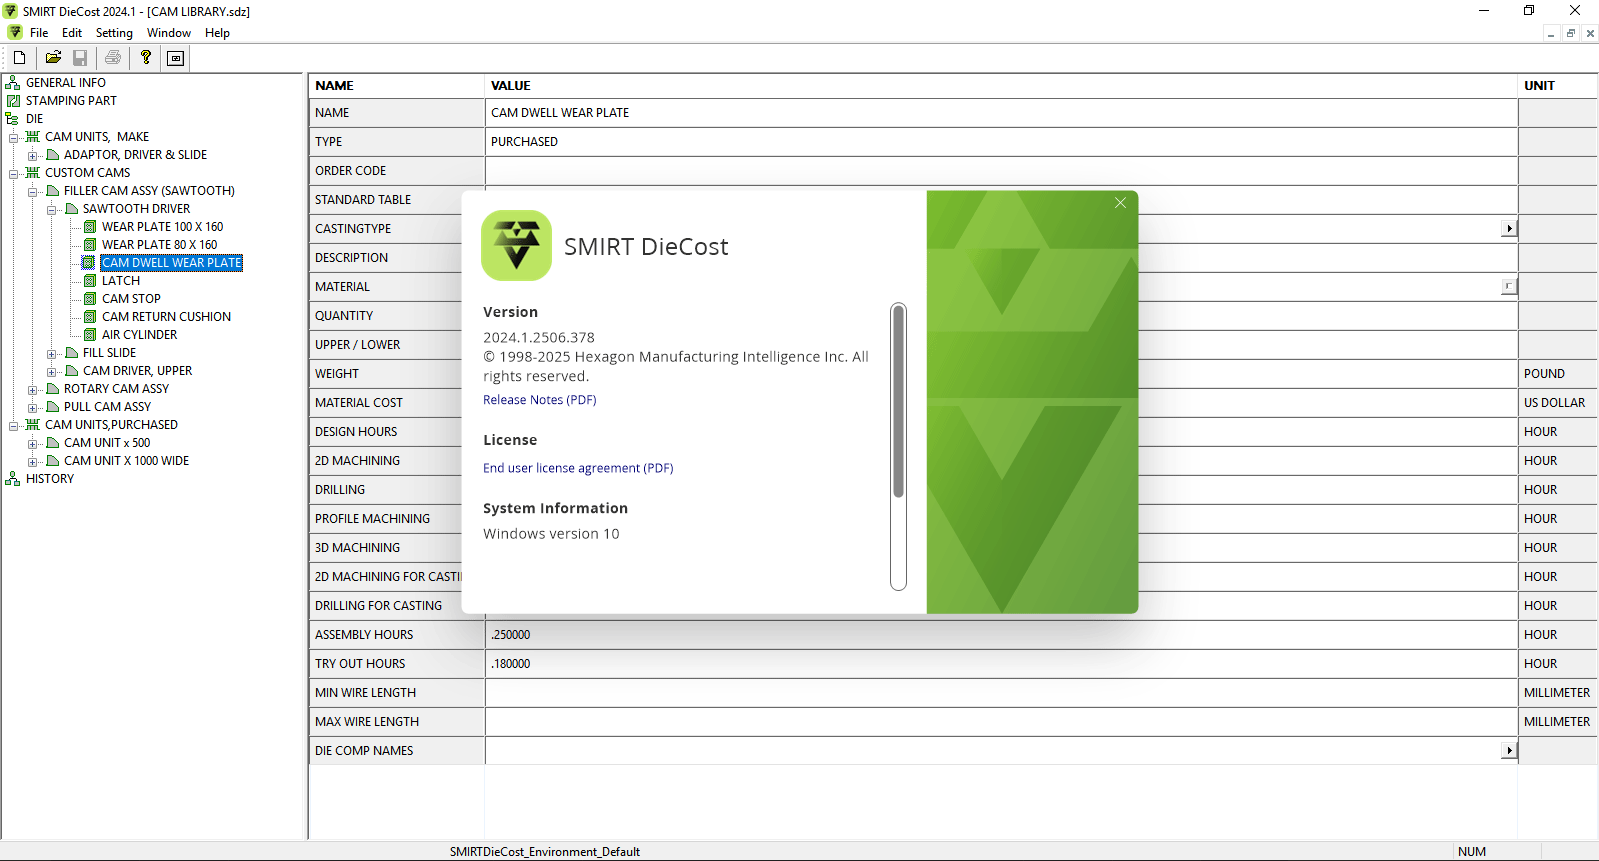Open the CASTINGTYPE row dropdown arrow
1599x861 pixels.
coord(1508,229)
